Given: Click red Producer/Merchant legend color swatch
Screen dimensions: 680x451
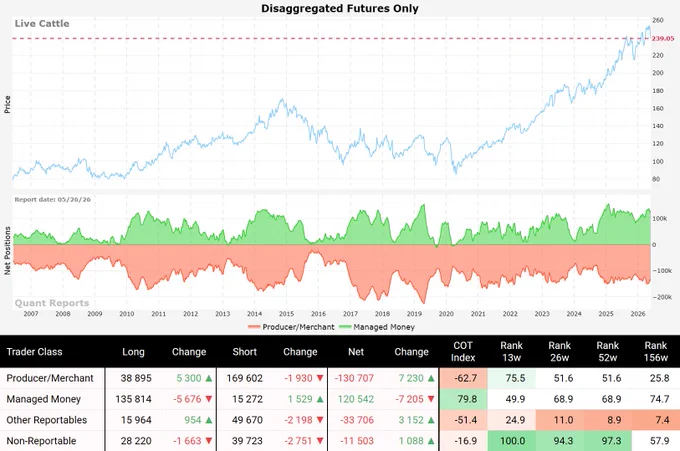Looking at the screenshot, I should pyautogui.click(x=254, y=327).
